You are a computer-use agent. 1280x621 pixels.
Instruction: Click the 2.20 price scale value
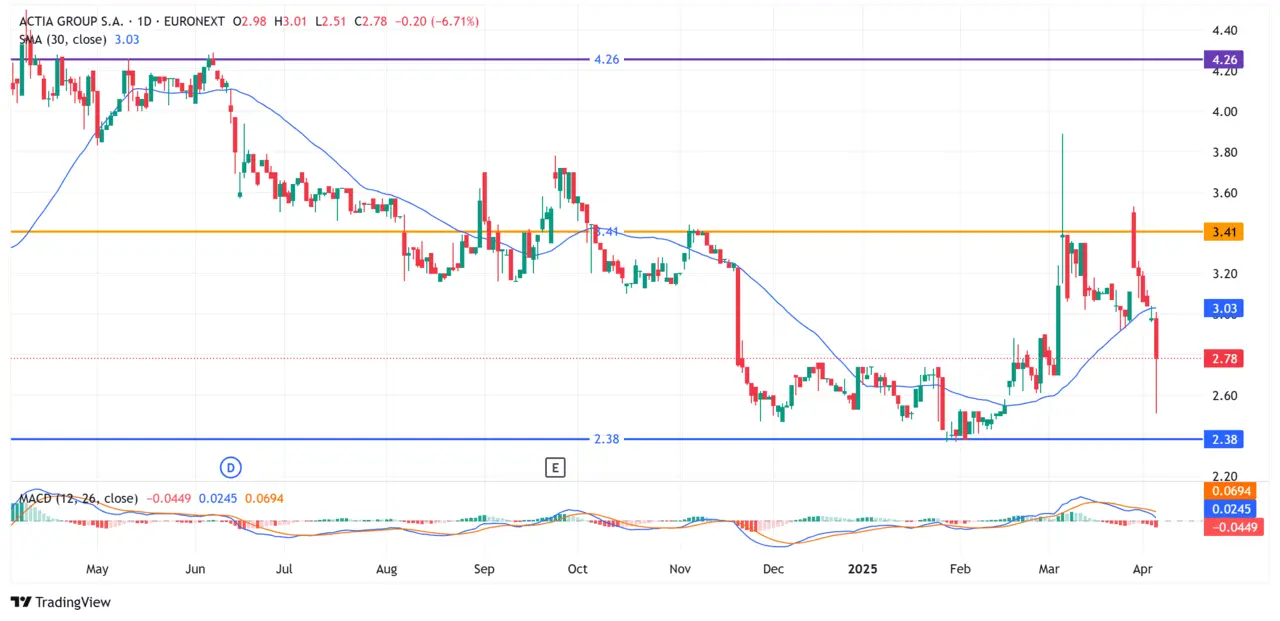click(1225, 477)
